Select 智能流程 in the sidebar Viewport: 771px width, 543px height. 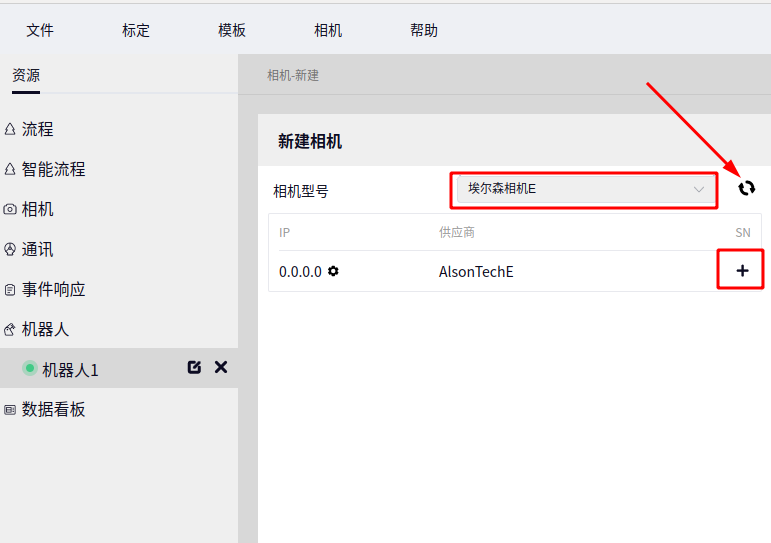point(53,169)
